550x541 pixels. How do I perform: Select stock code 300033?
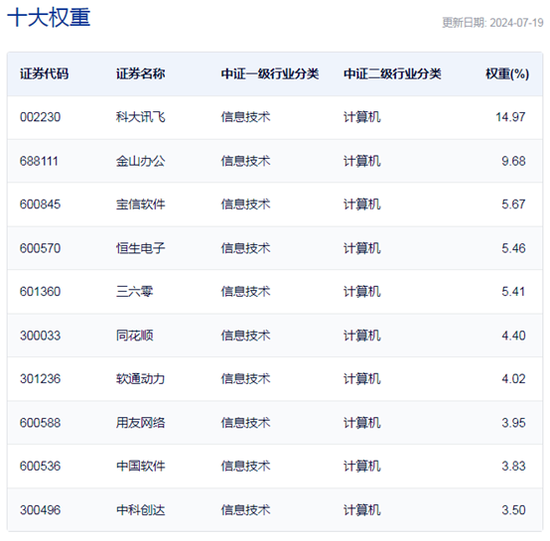coord(40,336)
